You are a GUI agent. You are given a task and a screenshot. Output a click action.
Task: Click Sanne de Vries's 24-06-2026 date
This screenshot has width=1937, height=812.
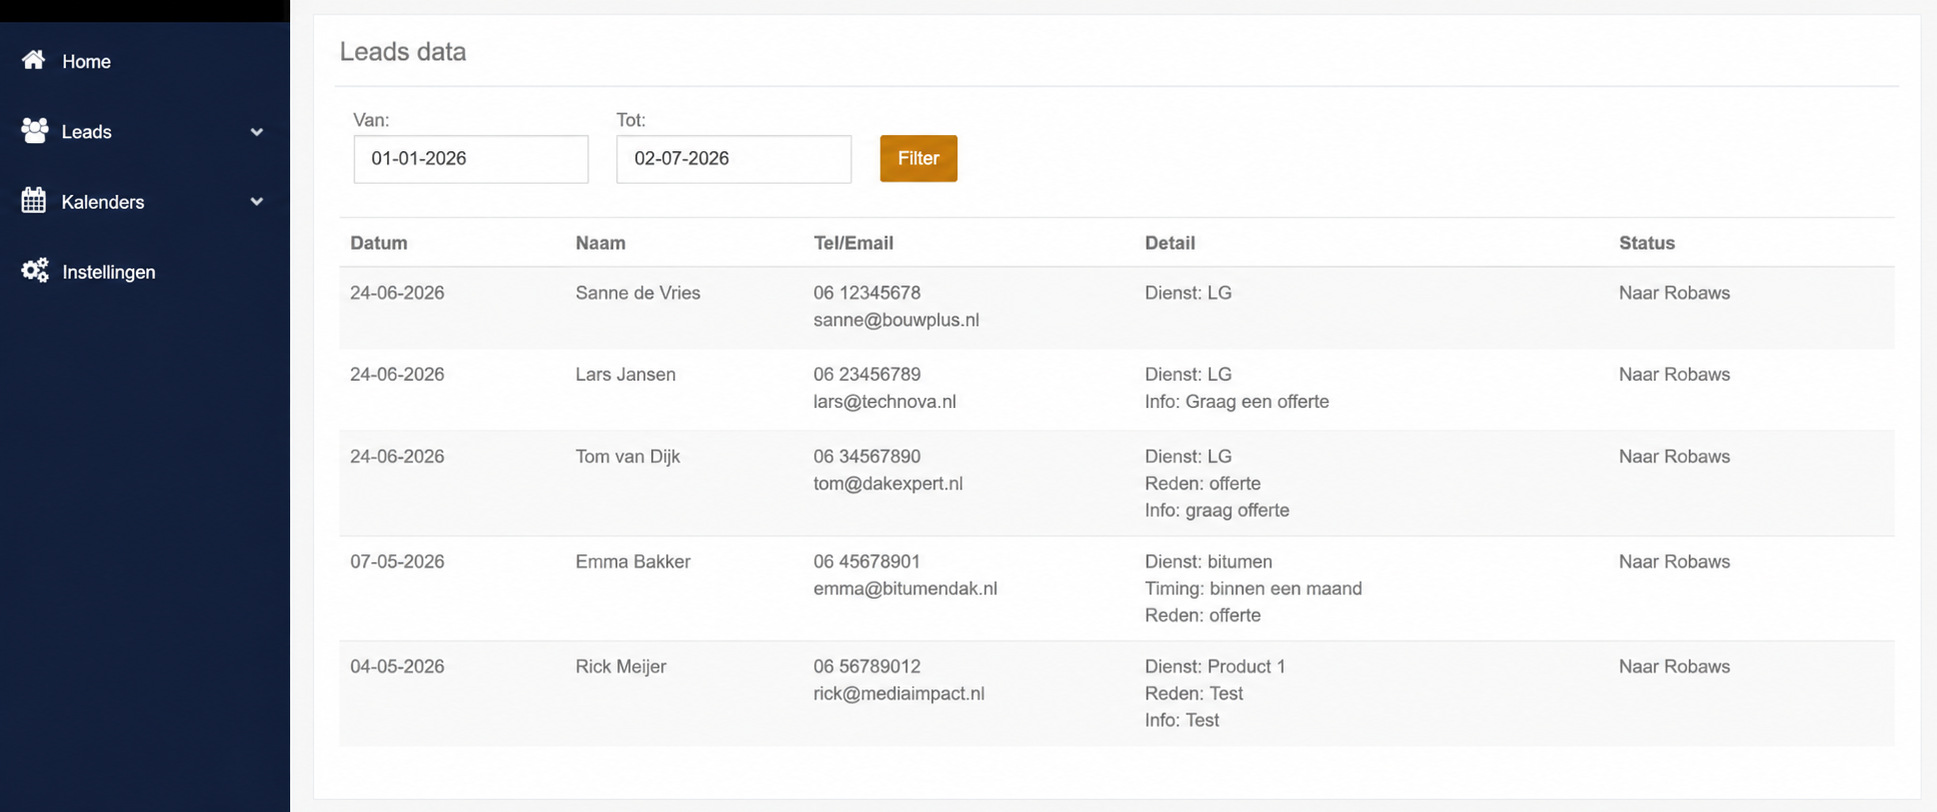[397, 293]
